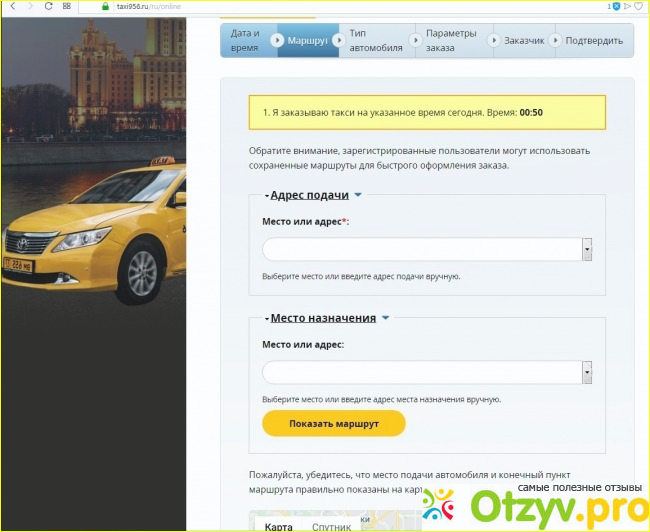Click into the pickup address text field
The image size is (650, 532).
tap(422, 250)
